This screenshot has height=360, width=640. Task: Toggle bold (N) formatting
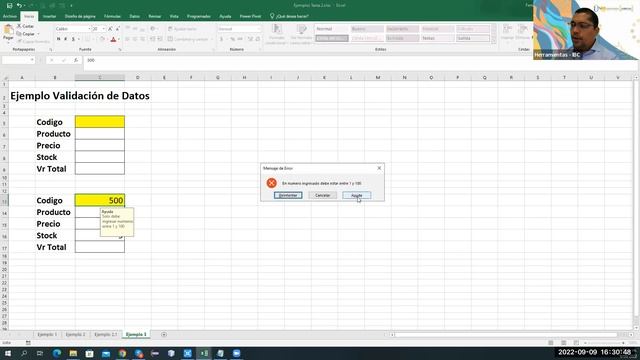(x=58, y=39)
